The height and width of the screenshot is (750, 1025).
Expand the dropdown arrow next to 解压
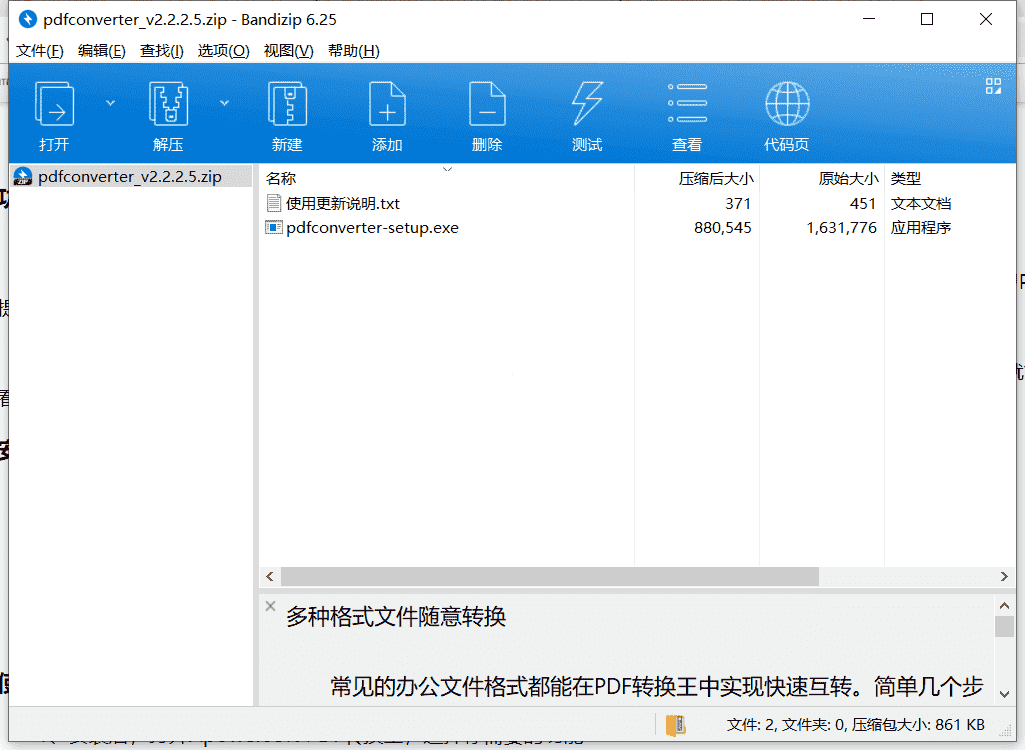pos(224,103)
